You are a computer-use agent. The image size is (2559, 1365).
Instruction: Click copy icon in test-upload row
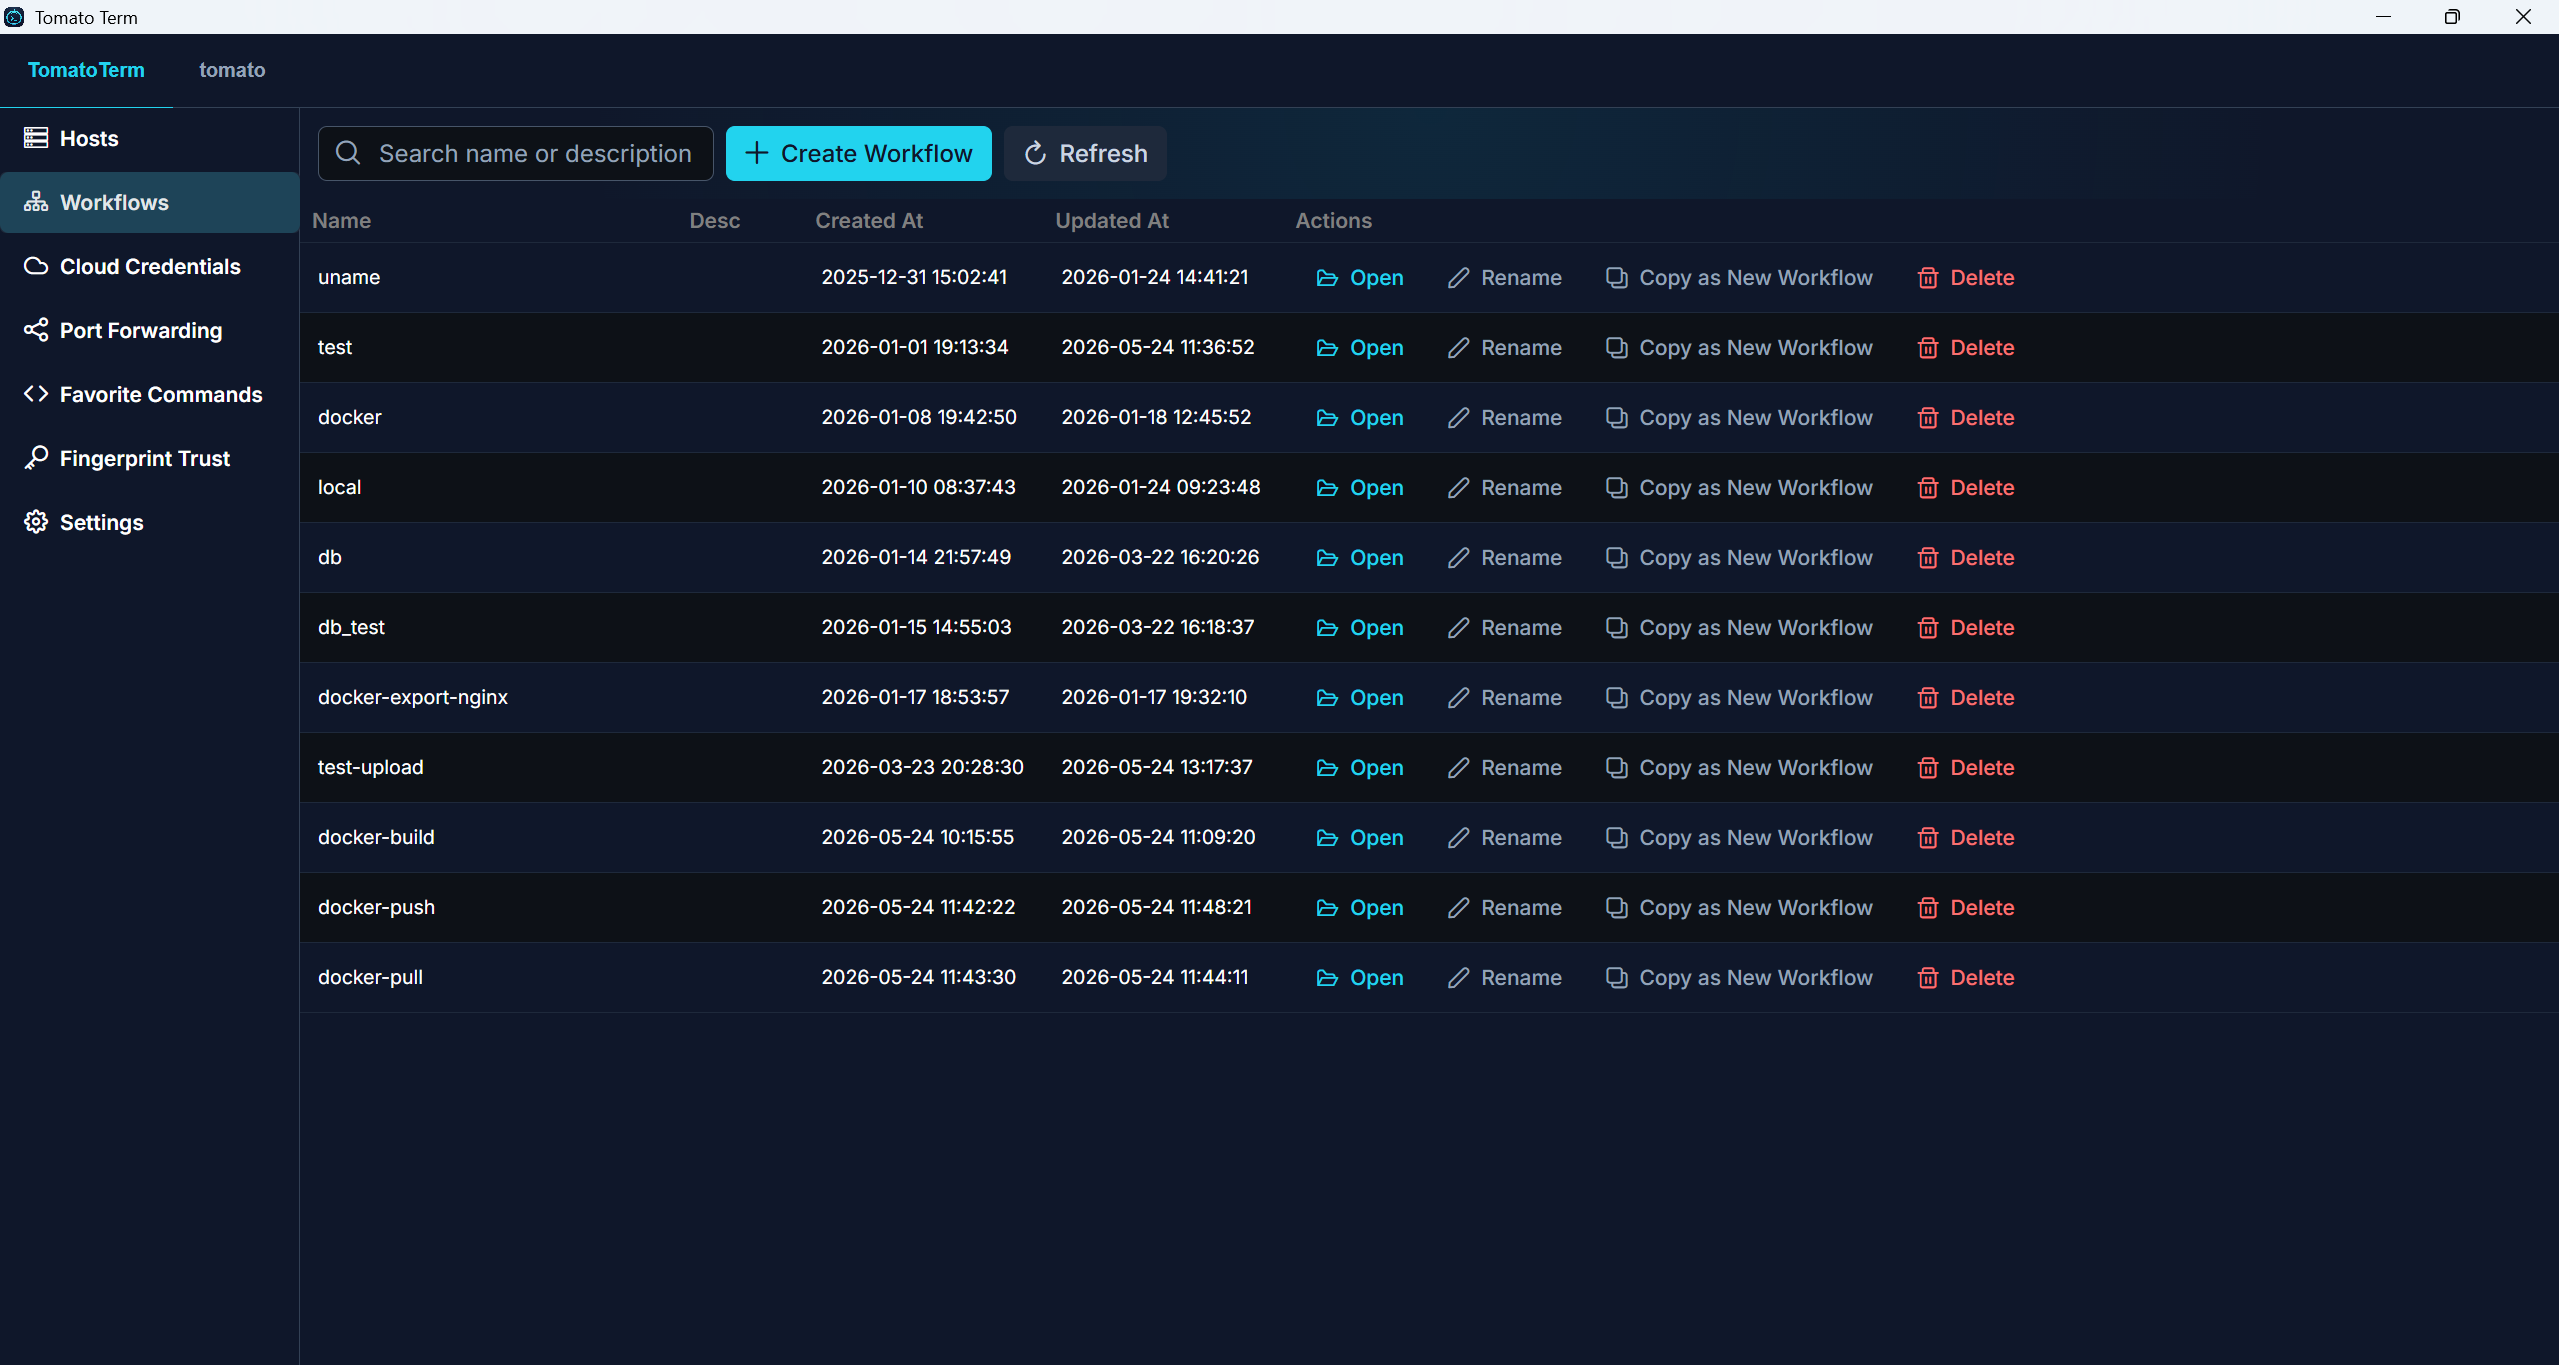[1616, 768]
